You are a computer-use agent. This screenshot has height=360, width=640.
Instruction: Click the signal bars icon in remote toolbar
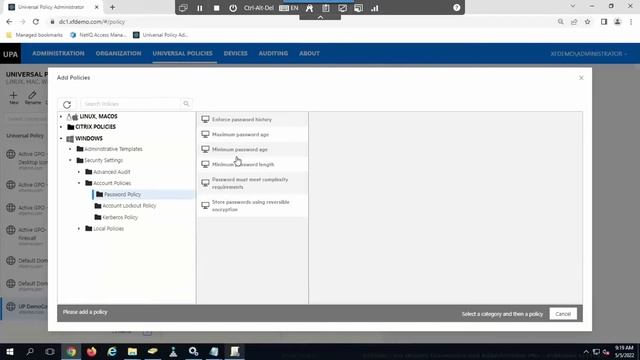[x=374, y=8]
